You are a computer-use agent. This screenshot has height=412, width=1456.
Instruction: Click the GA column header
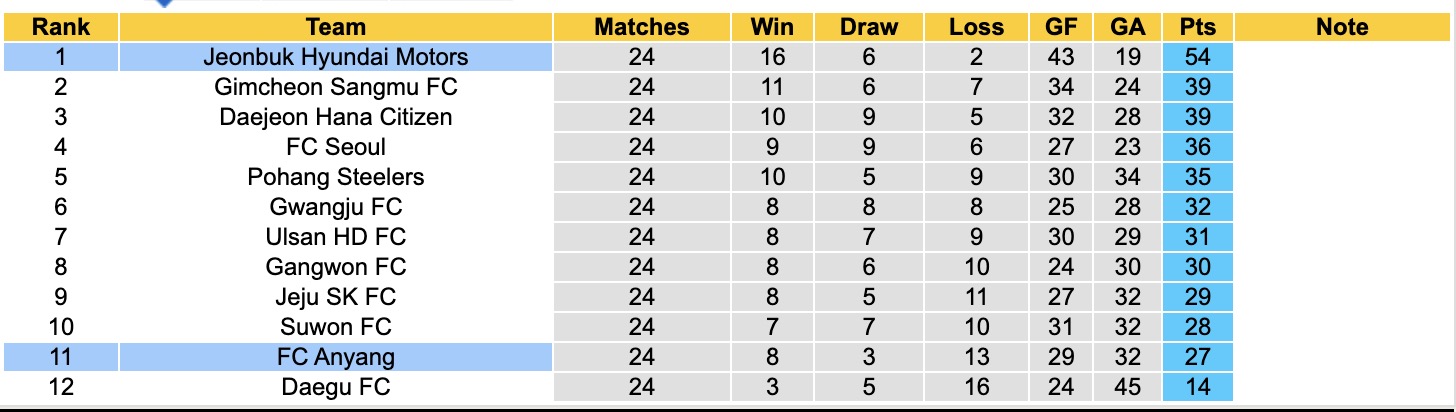click(x=1127, y=28)
